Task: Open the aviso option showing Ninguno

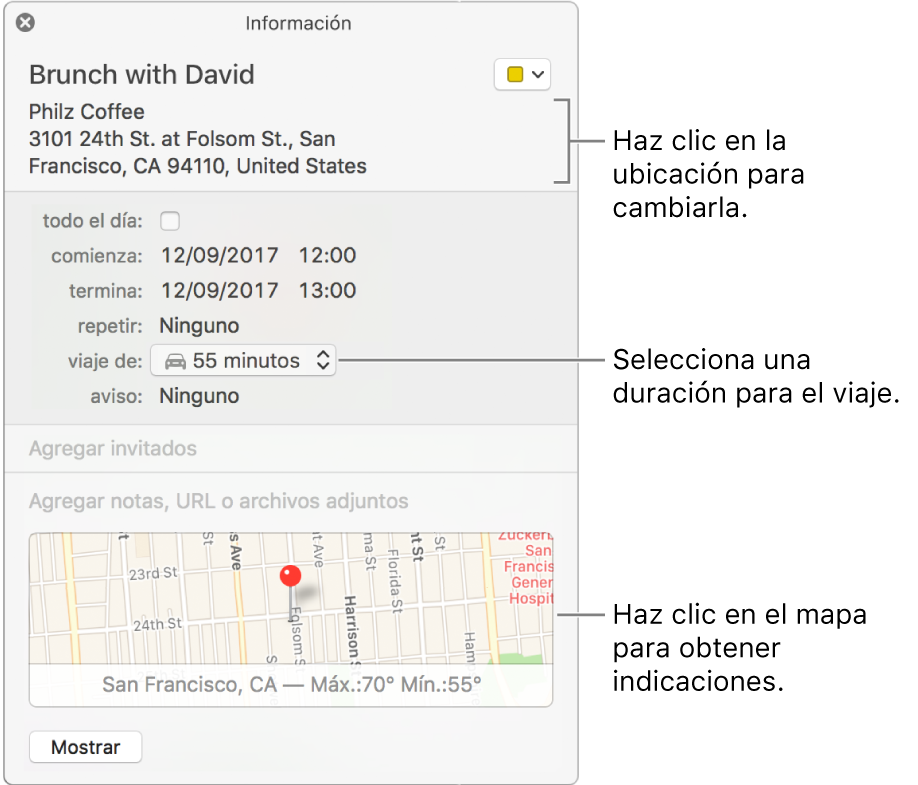Action: [199, 396]
